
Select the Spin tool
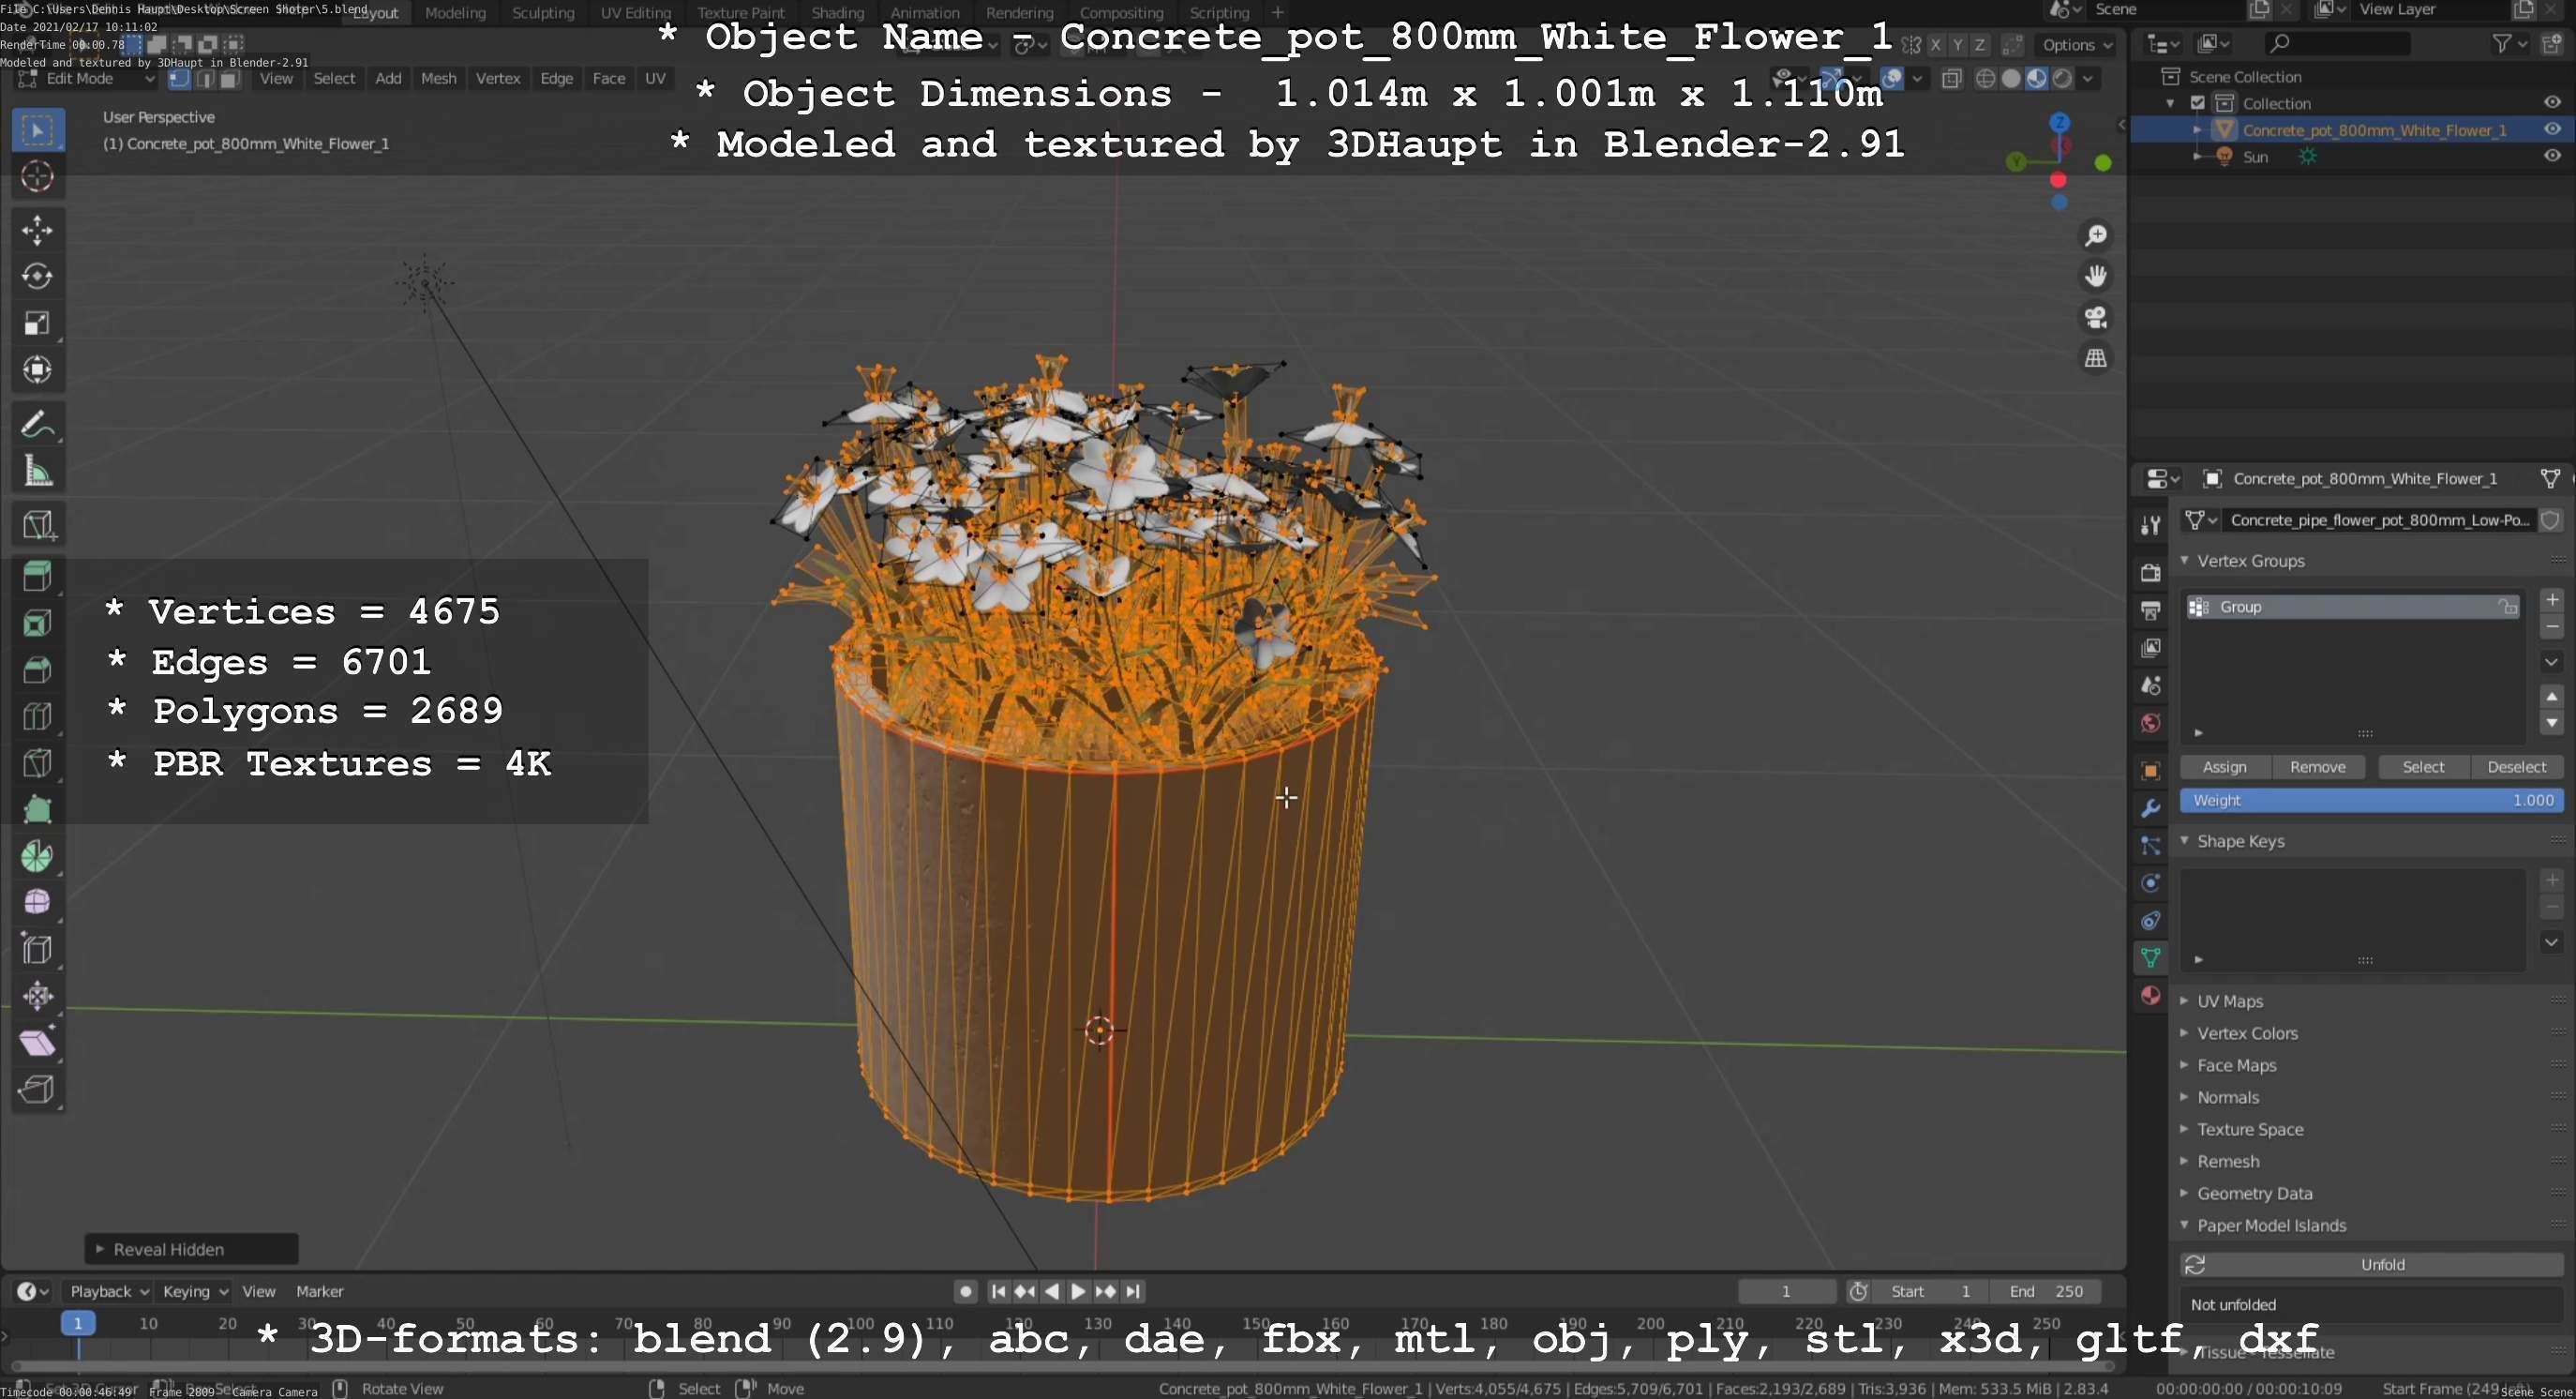pos(38,857)
